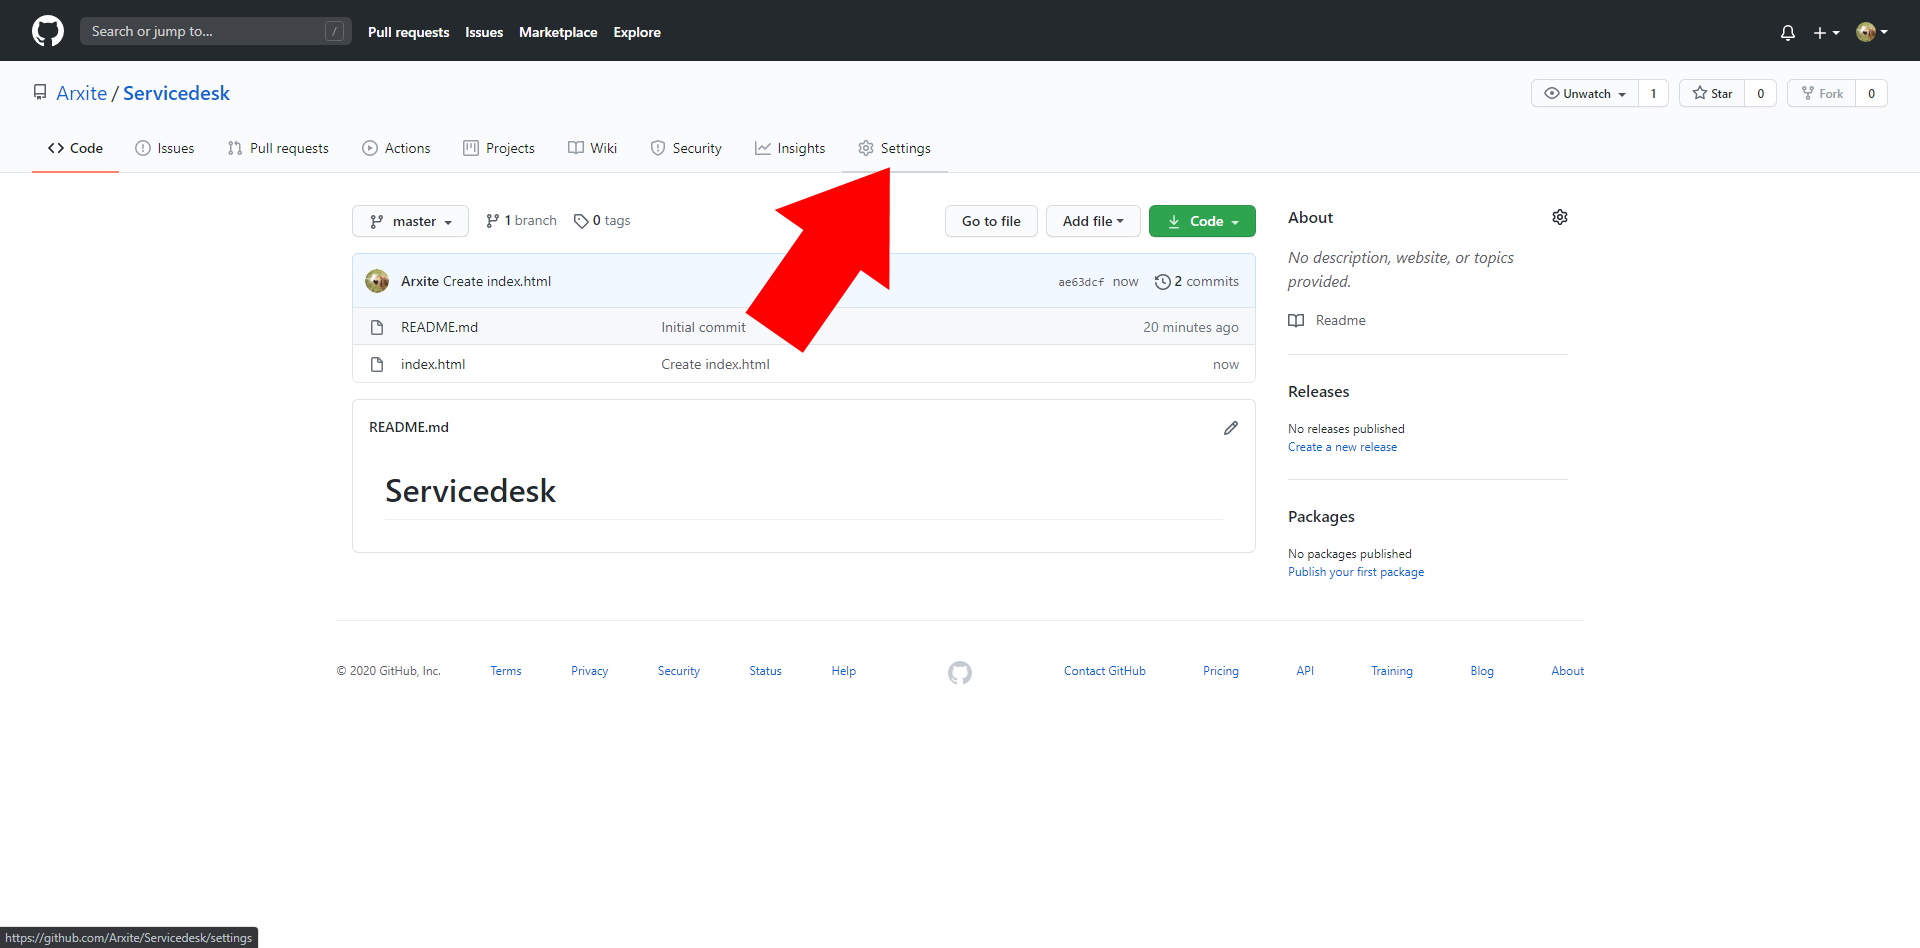
Task: Open the API footer link
Action: tap(1305, 671)
